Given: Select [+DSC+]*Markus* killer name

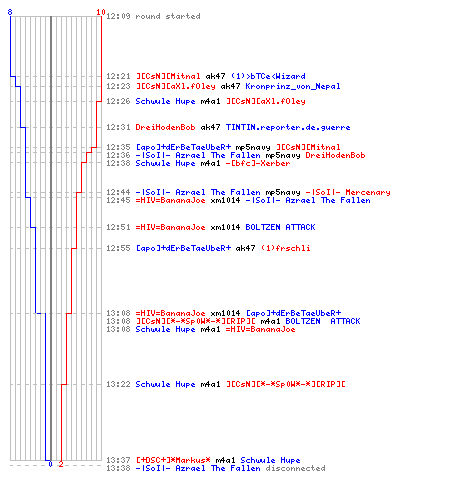Looking at the screenshot, I should [173, 460].
